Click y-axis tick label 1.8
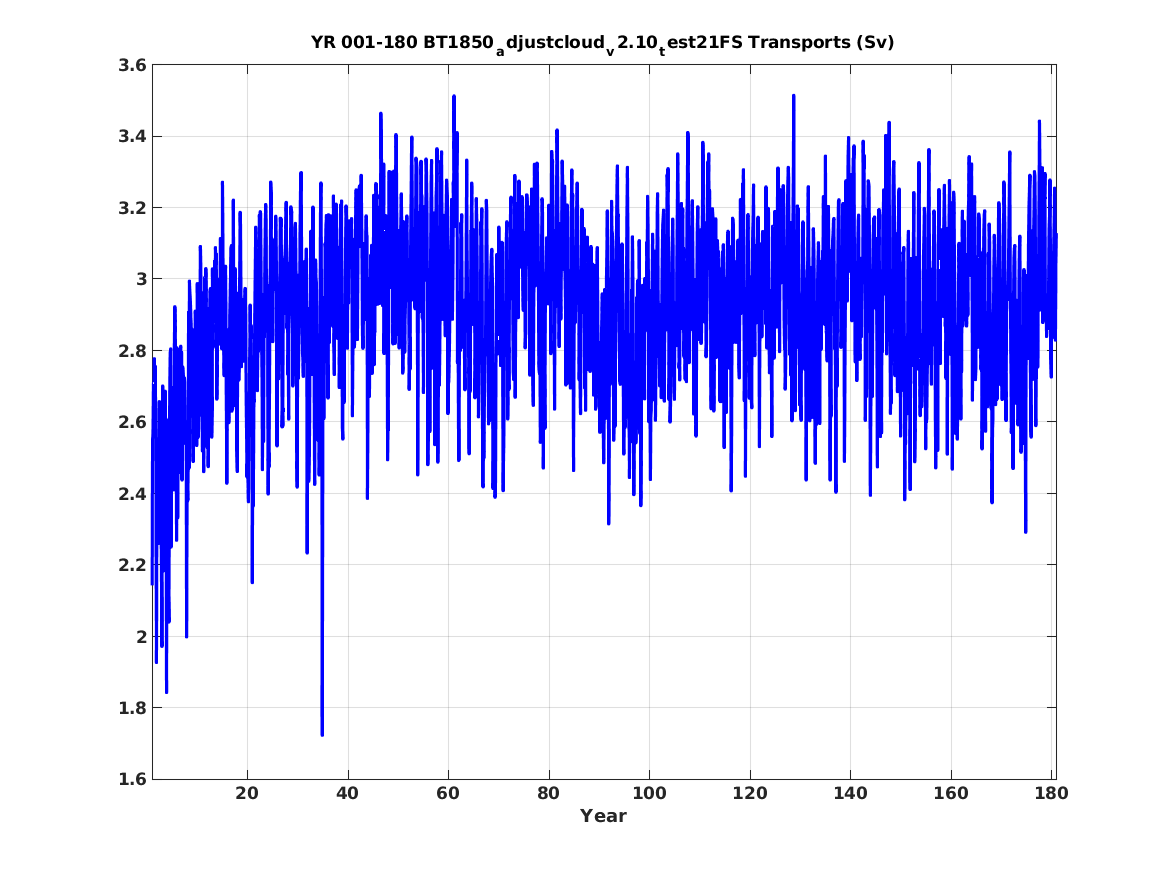This screenshot has height=875, width=1167. coord(132,708)
